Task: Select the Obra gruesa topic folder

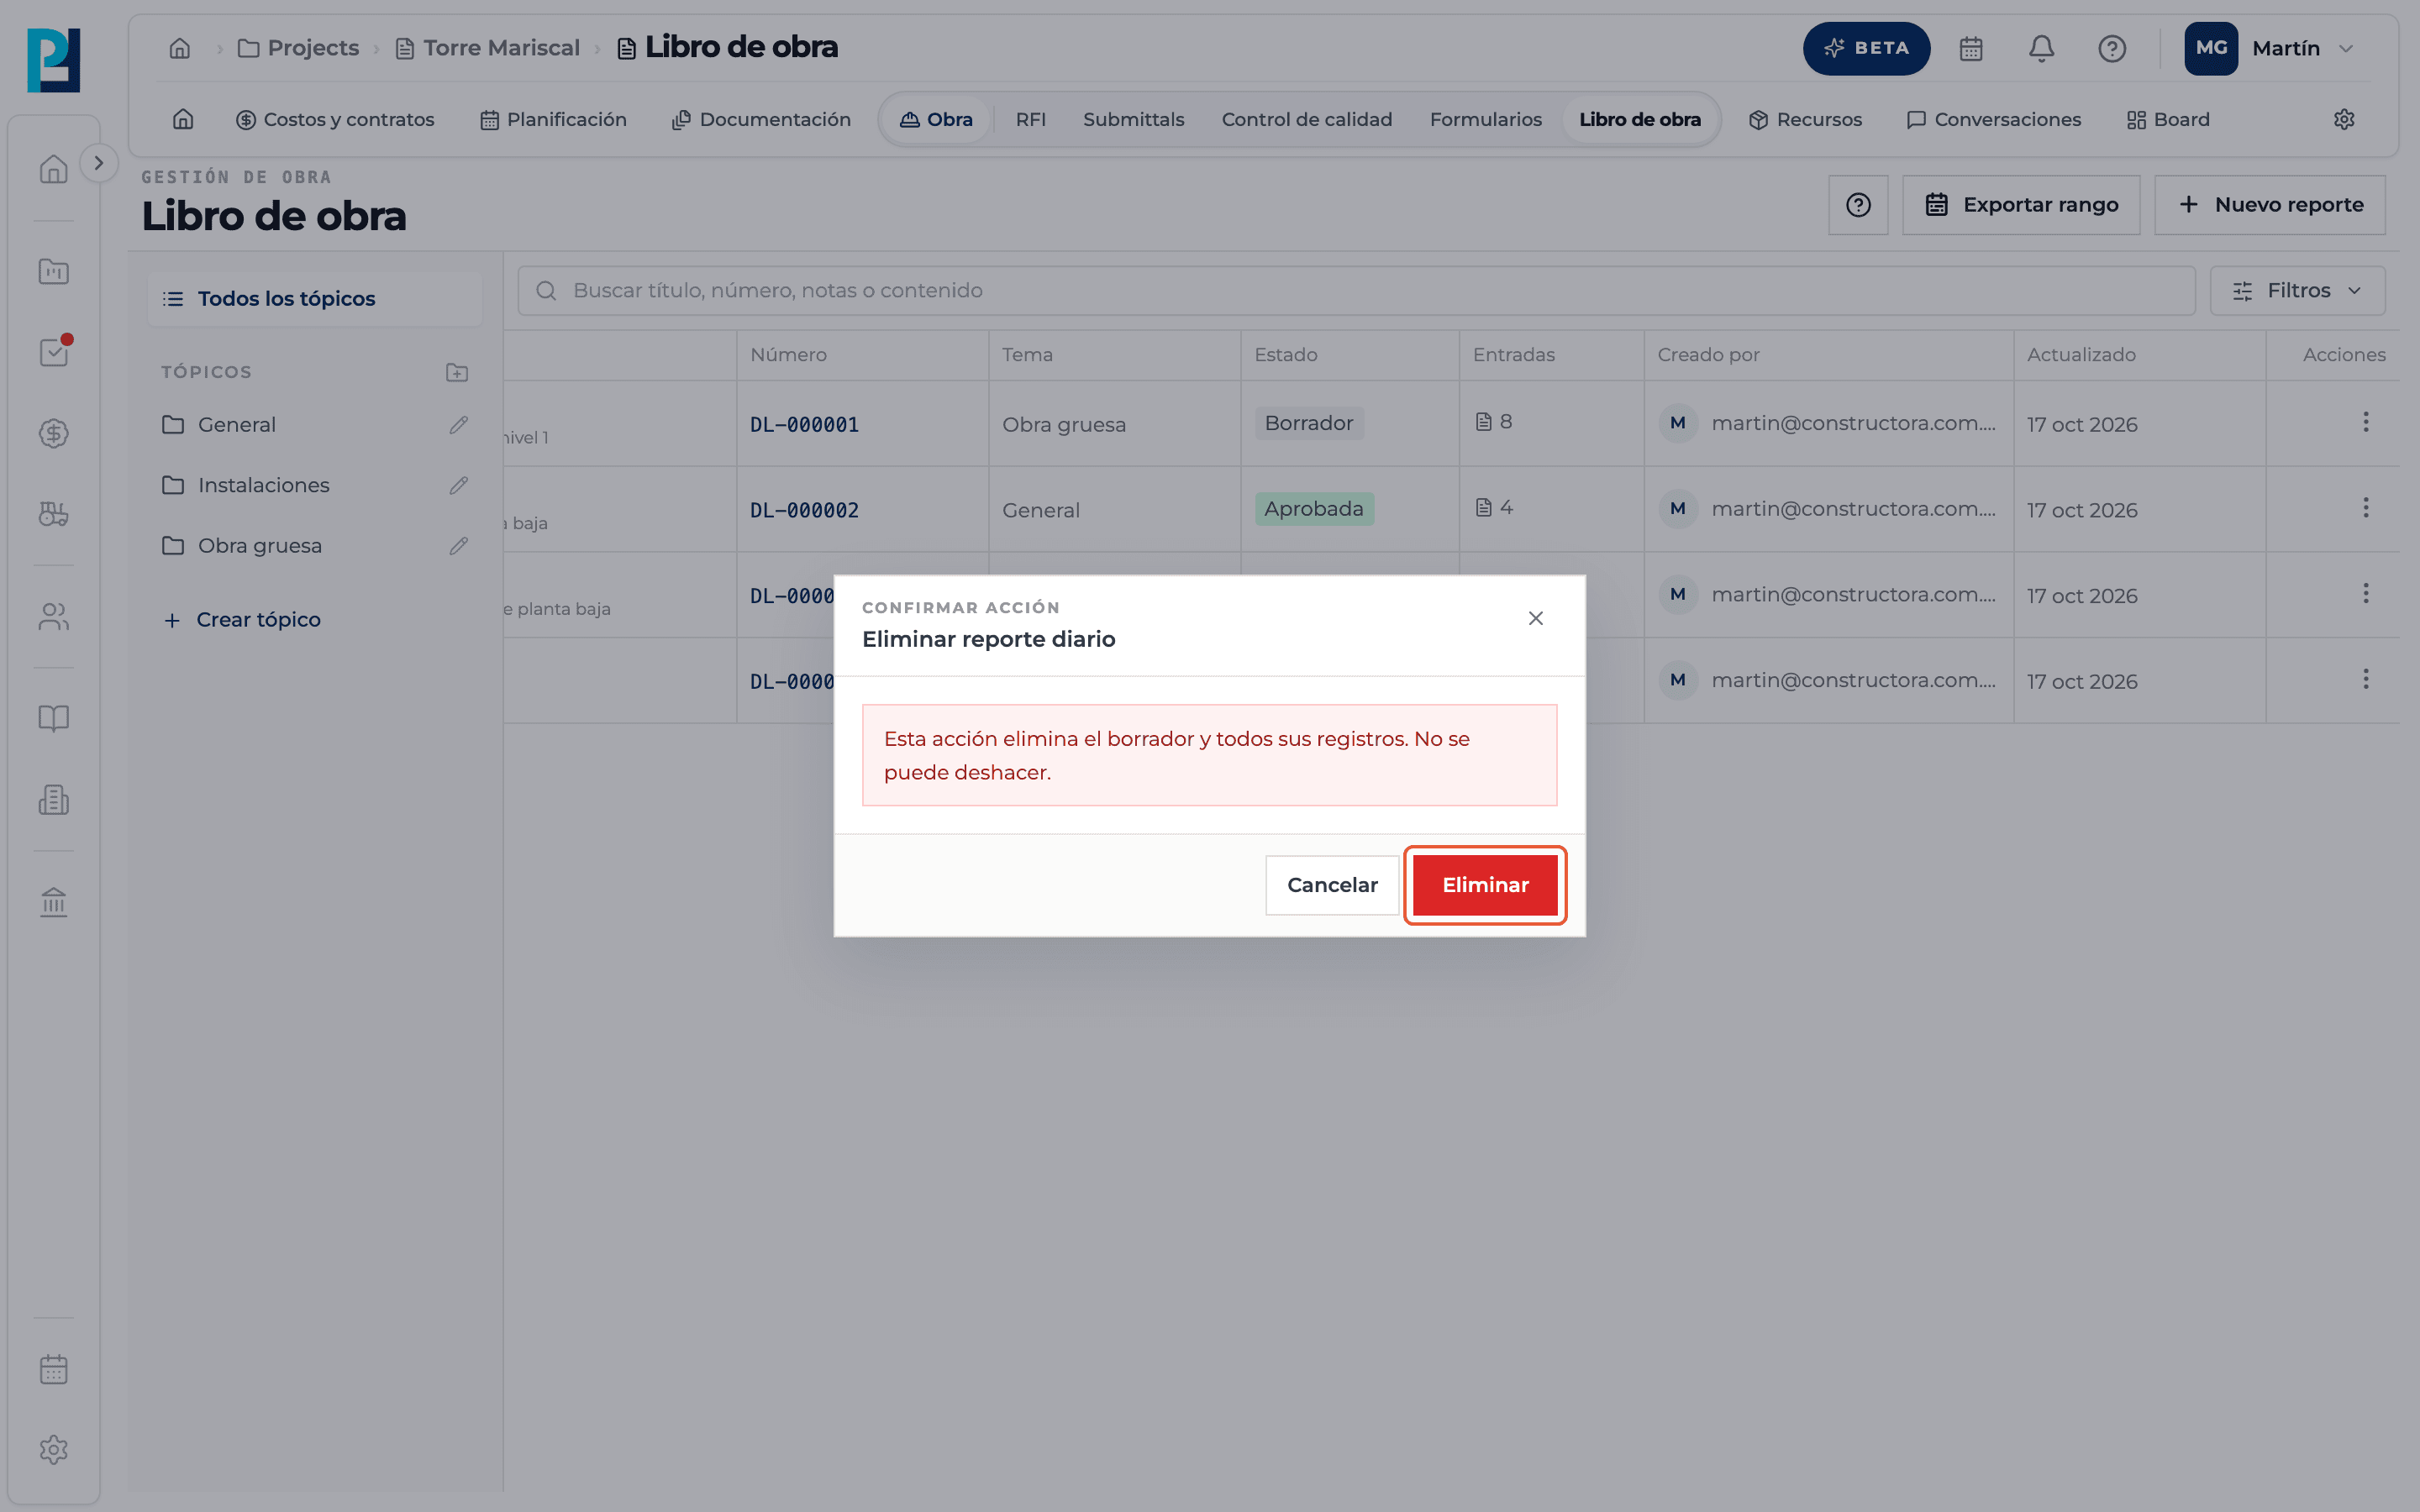Action: pyautogui.click(x=260, y=546)
